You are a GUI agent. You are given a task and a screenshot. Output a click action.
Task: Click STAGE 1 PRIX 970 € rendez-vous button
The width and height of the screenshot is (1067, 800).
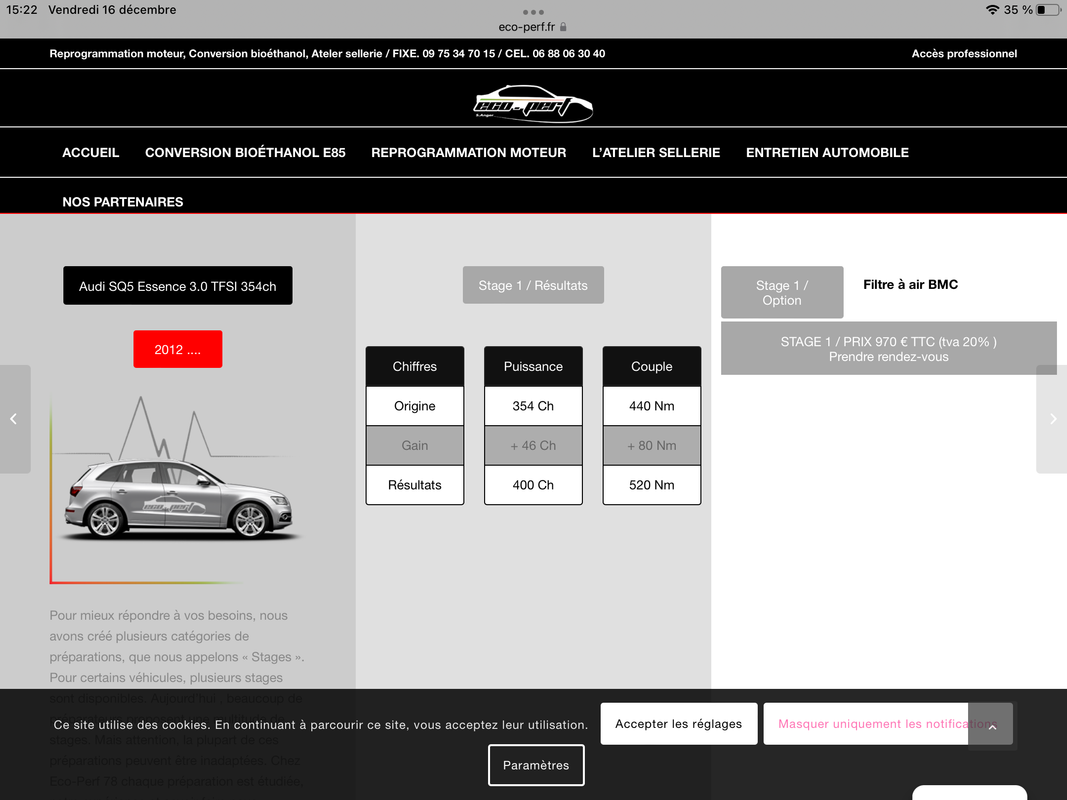pyautogui.click(x=888, y=348)
